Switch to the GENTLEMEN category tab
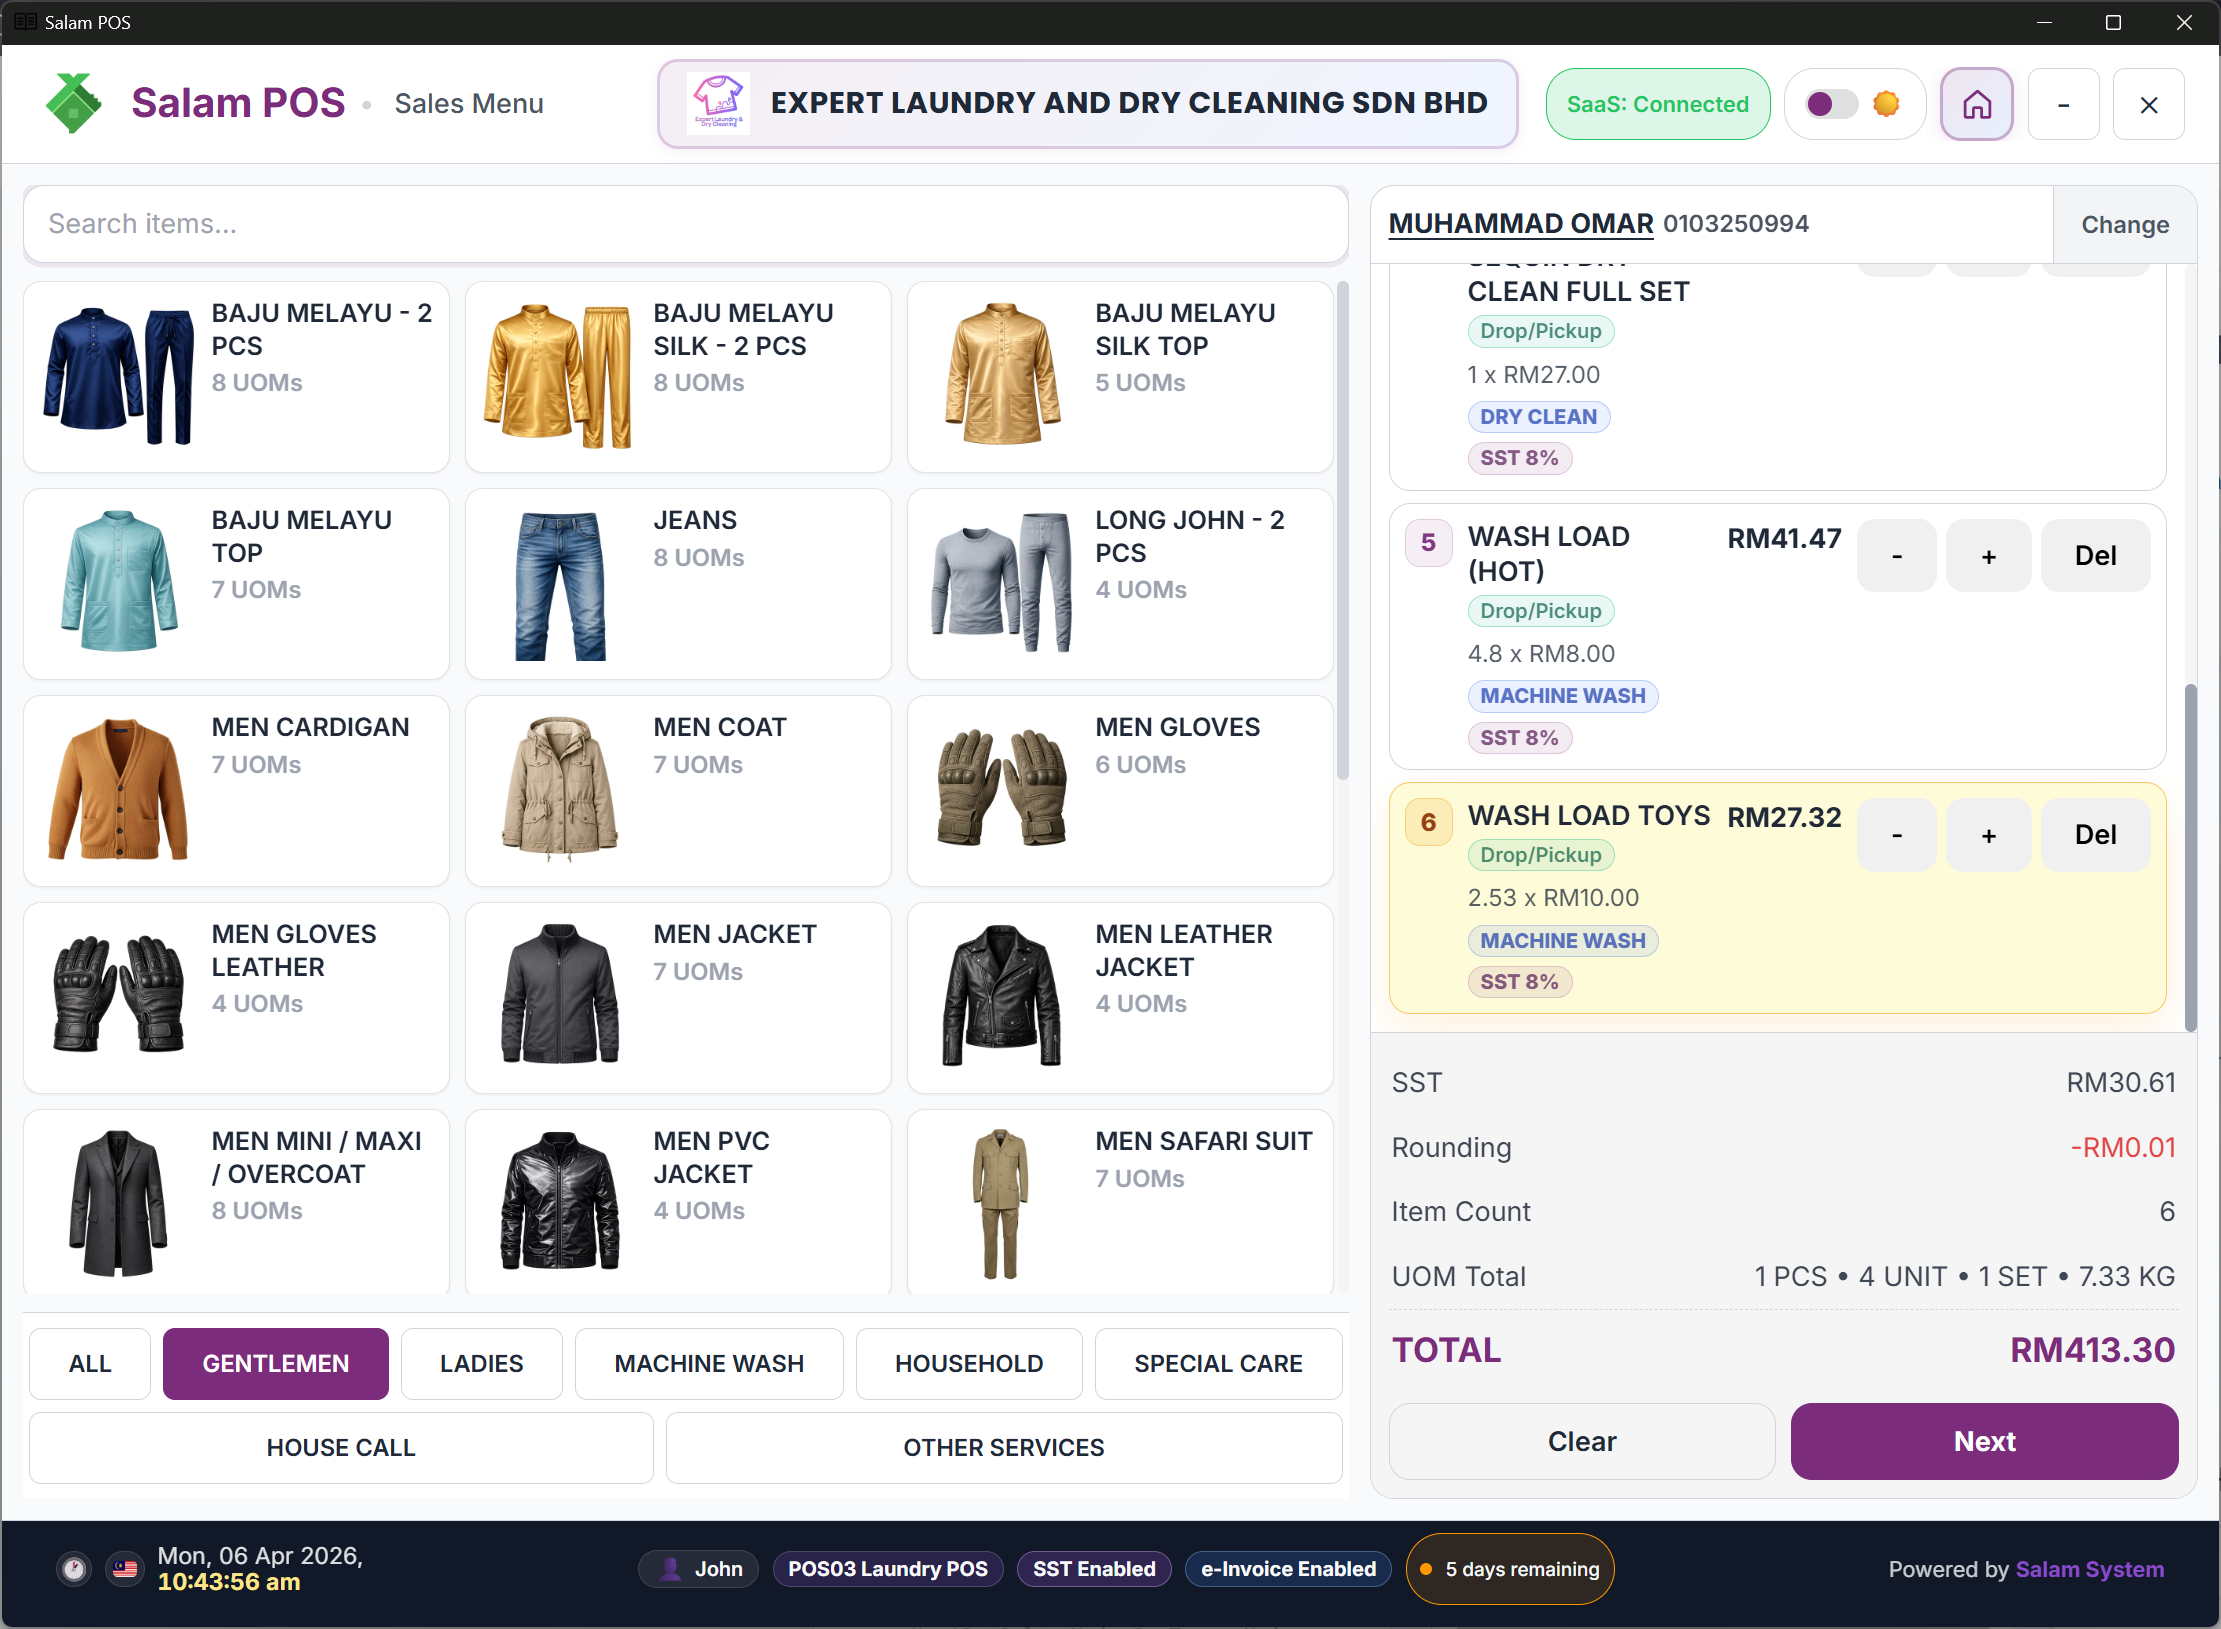This screenshot has height=1629, width=2221. point(276,1364)
